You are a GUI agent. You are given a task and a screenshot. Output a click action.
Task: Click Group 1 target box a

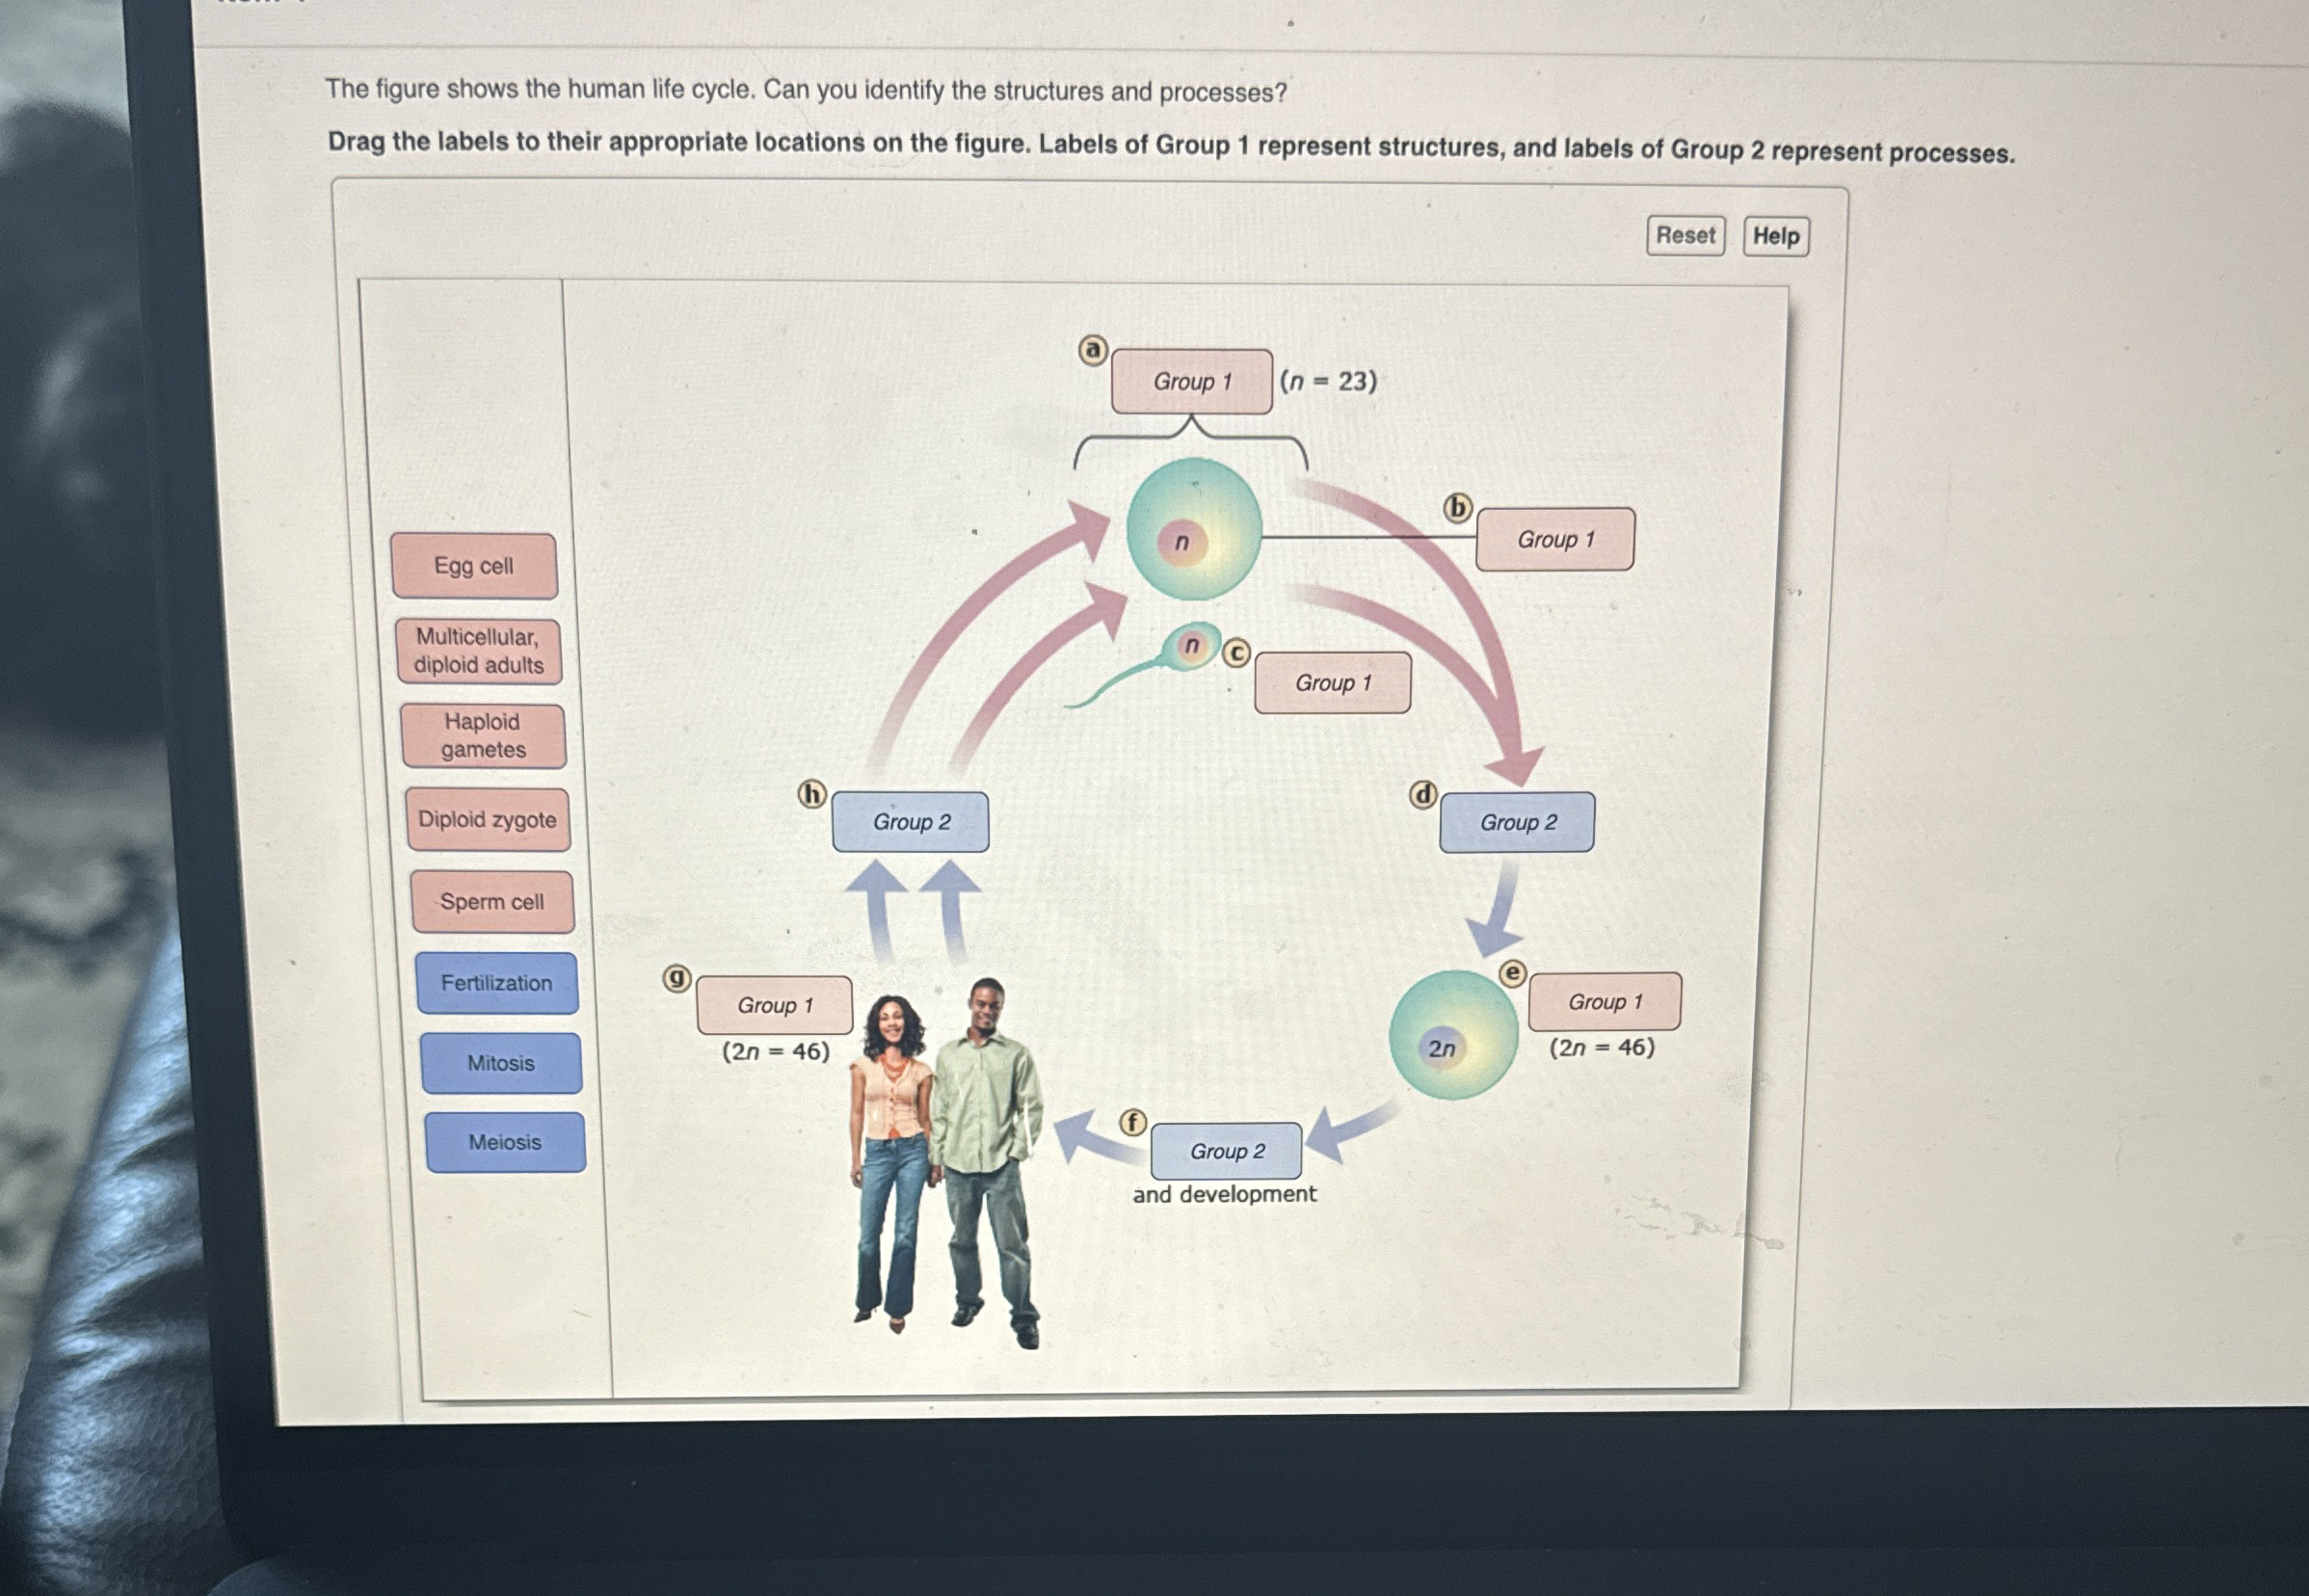(x=1191, y=382)
